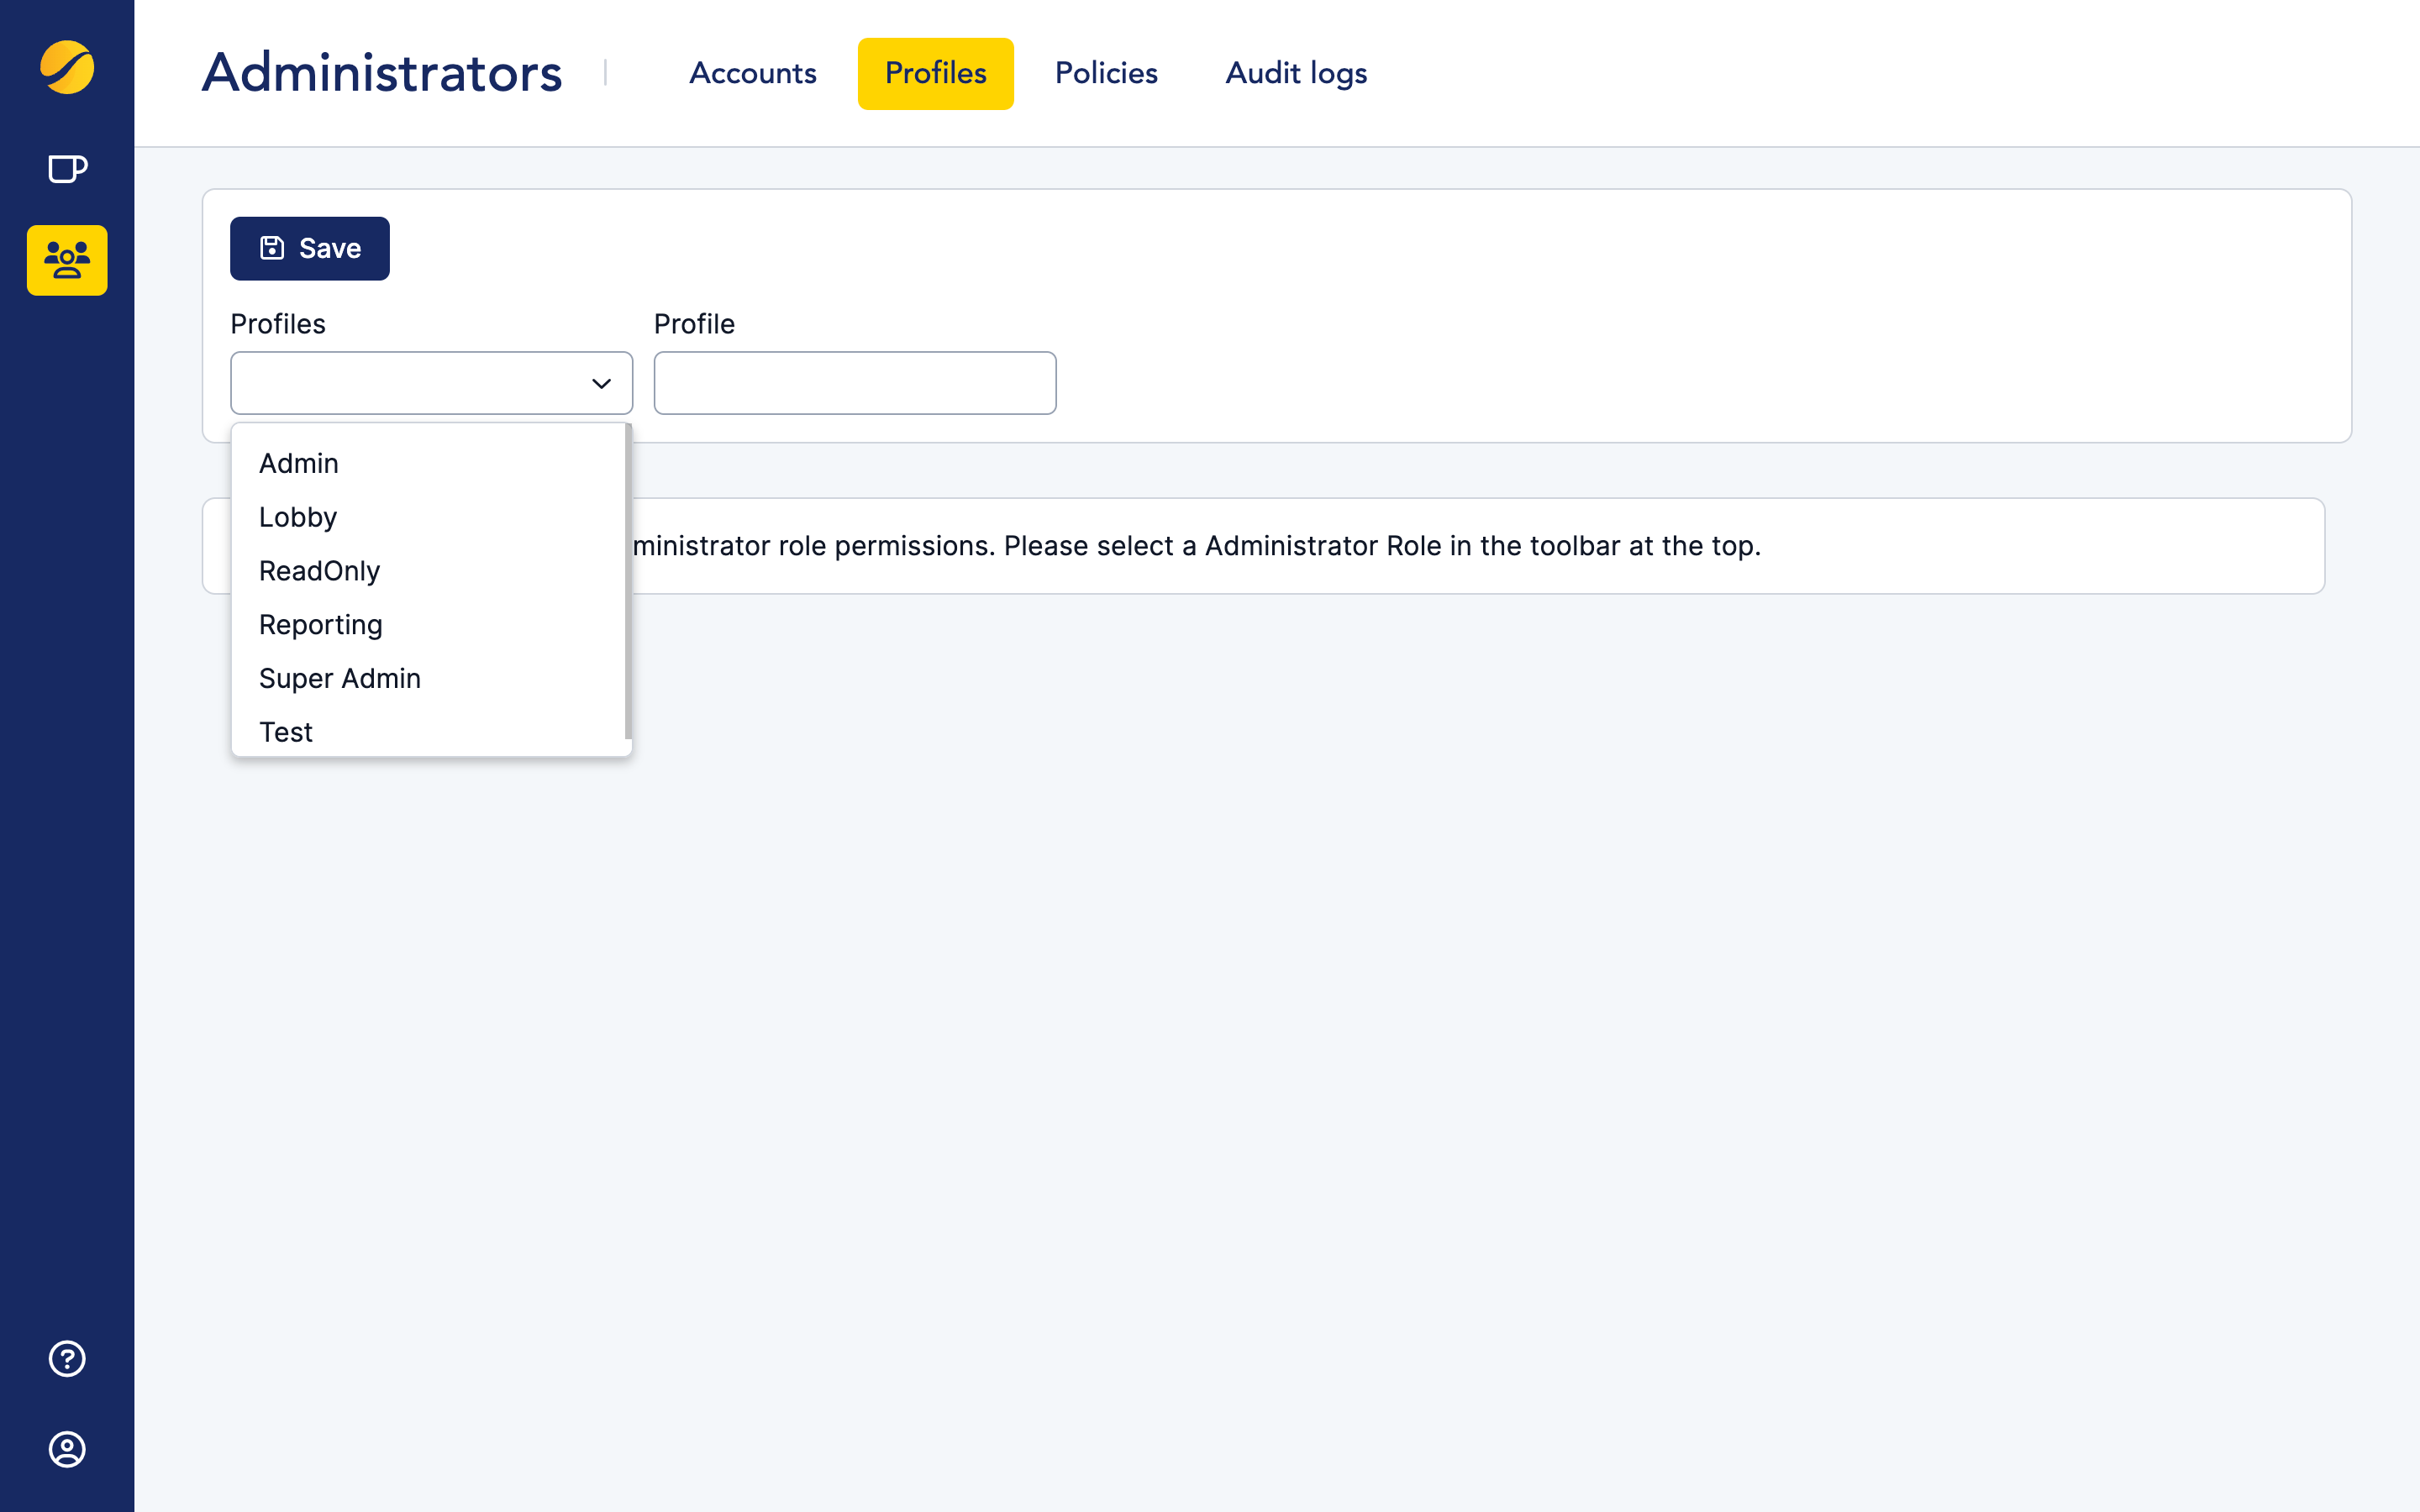Click the yellow logo icon in sidebar
This screenshot has height=1512, width=2420.
coord(67,68)
